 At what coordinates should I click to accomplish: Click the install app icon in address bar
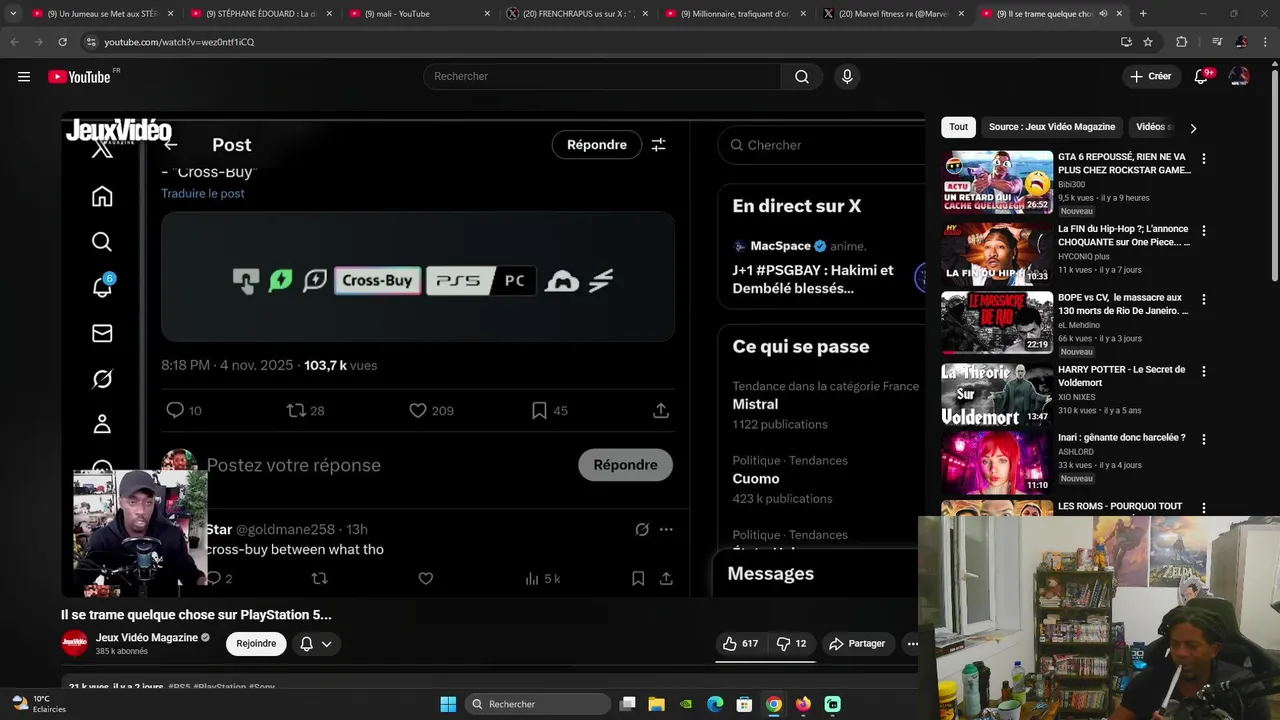tap(1126, 42)
